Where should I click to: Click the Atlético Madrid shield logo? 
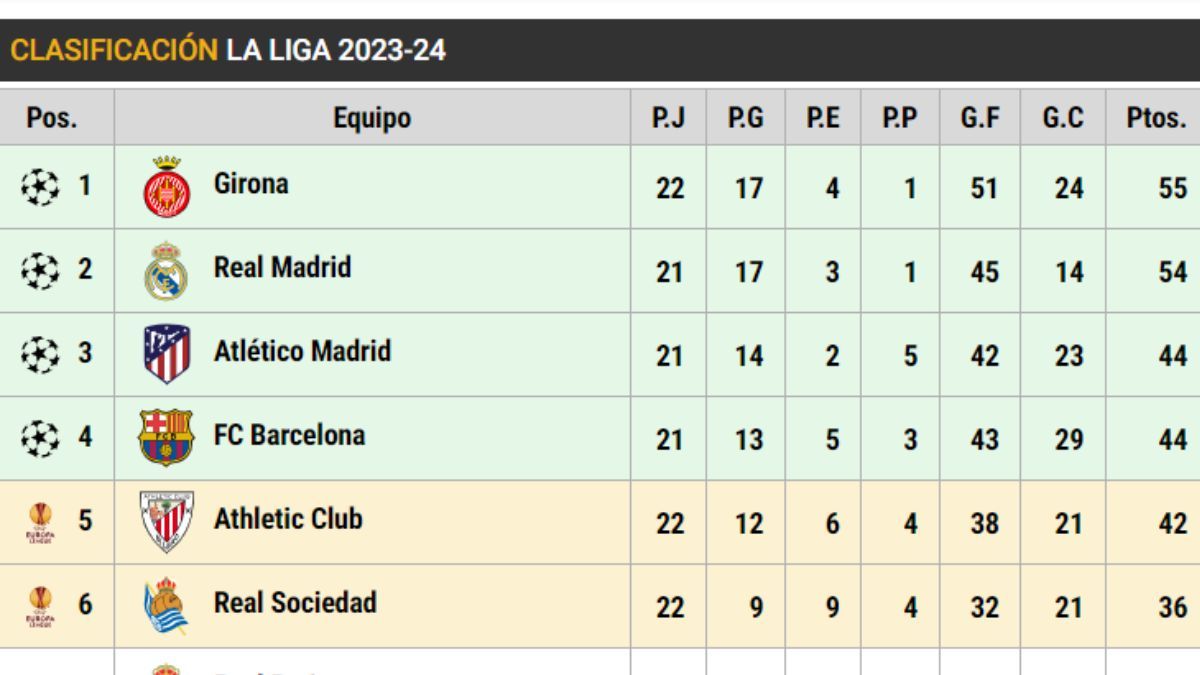[166, 354]
